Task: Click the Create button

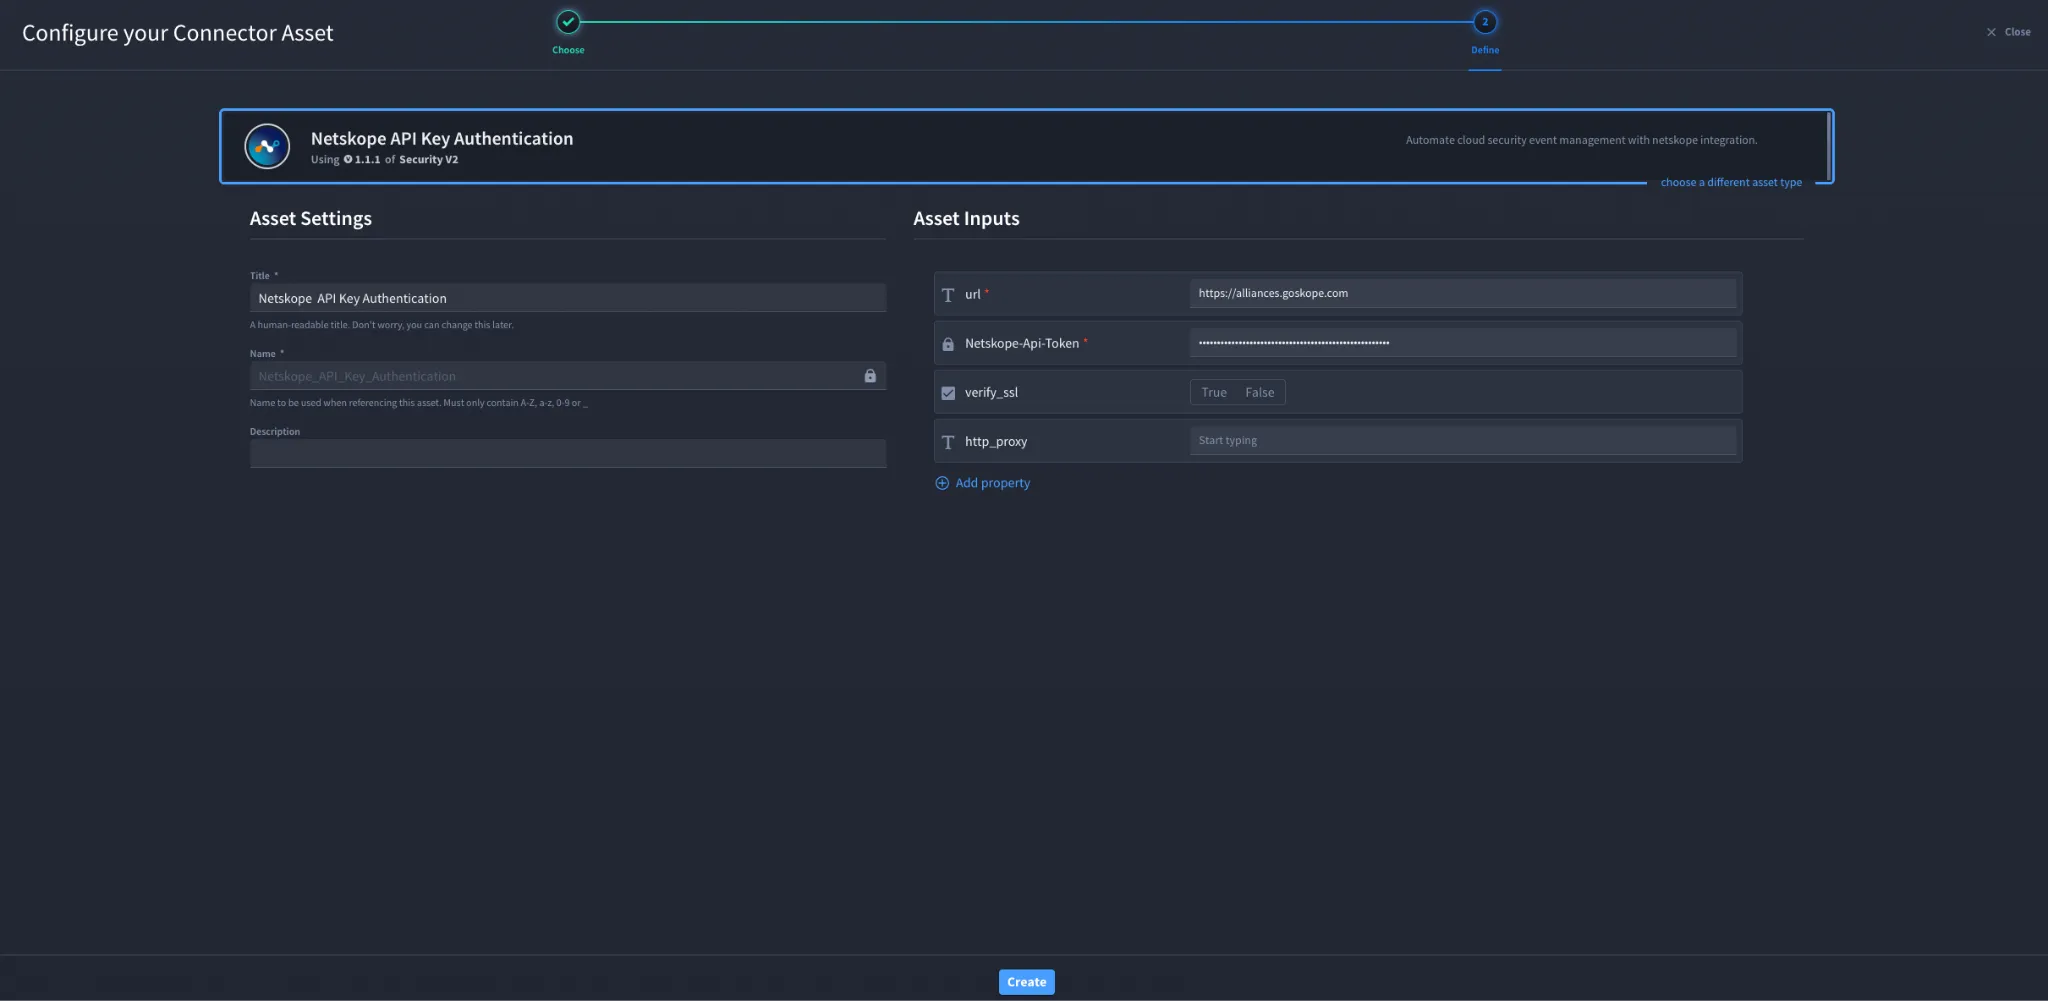Action: pos(1027,982)
